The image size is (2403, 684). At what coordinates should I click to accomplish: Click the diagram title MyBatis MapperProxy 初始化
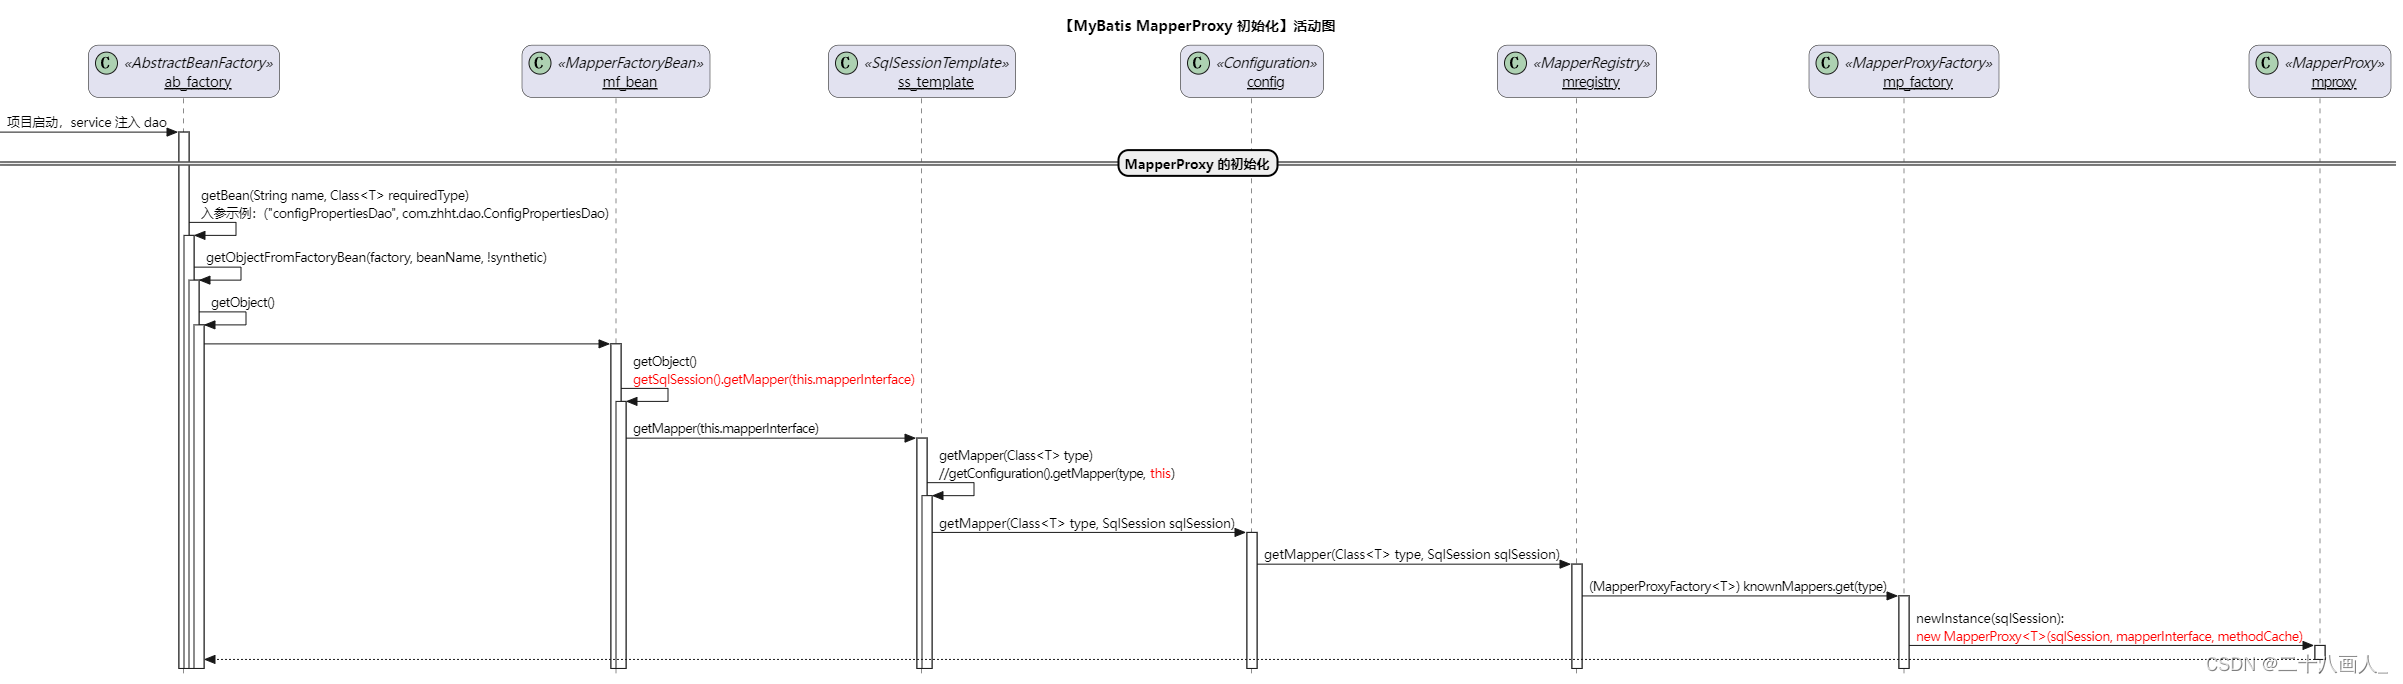pyautogui.click(x=1199, y=26)
